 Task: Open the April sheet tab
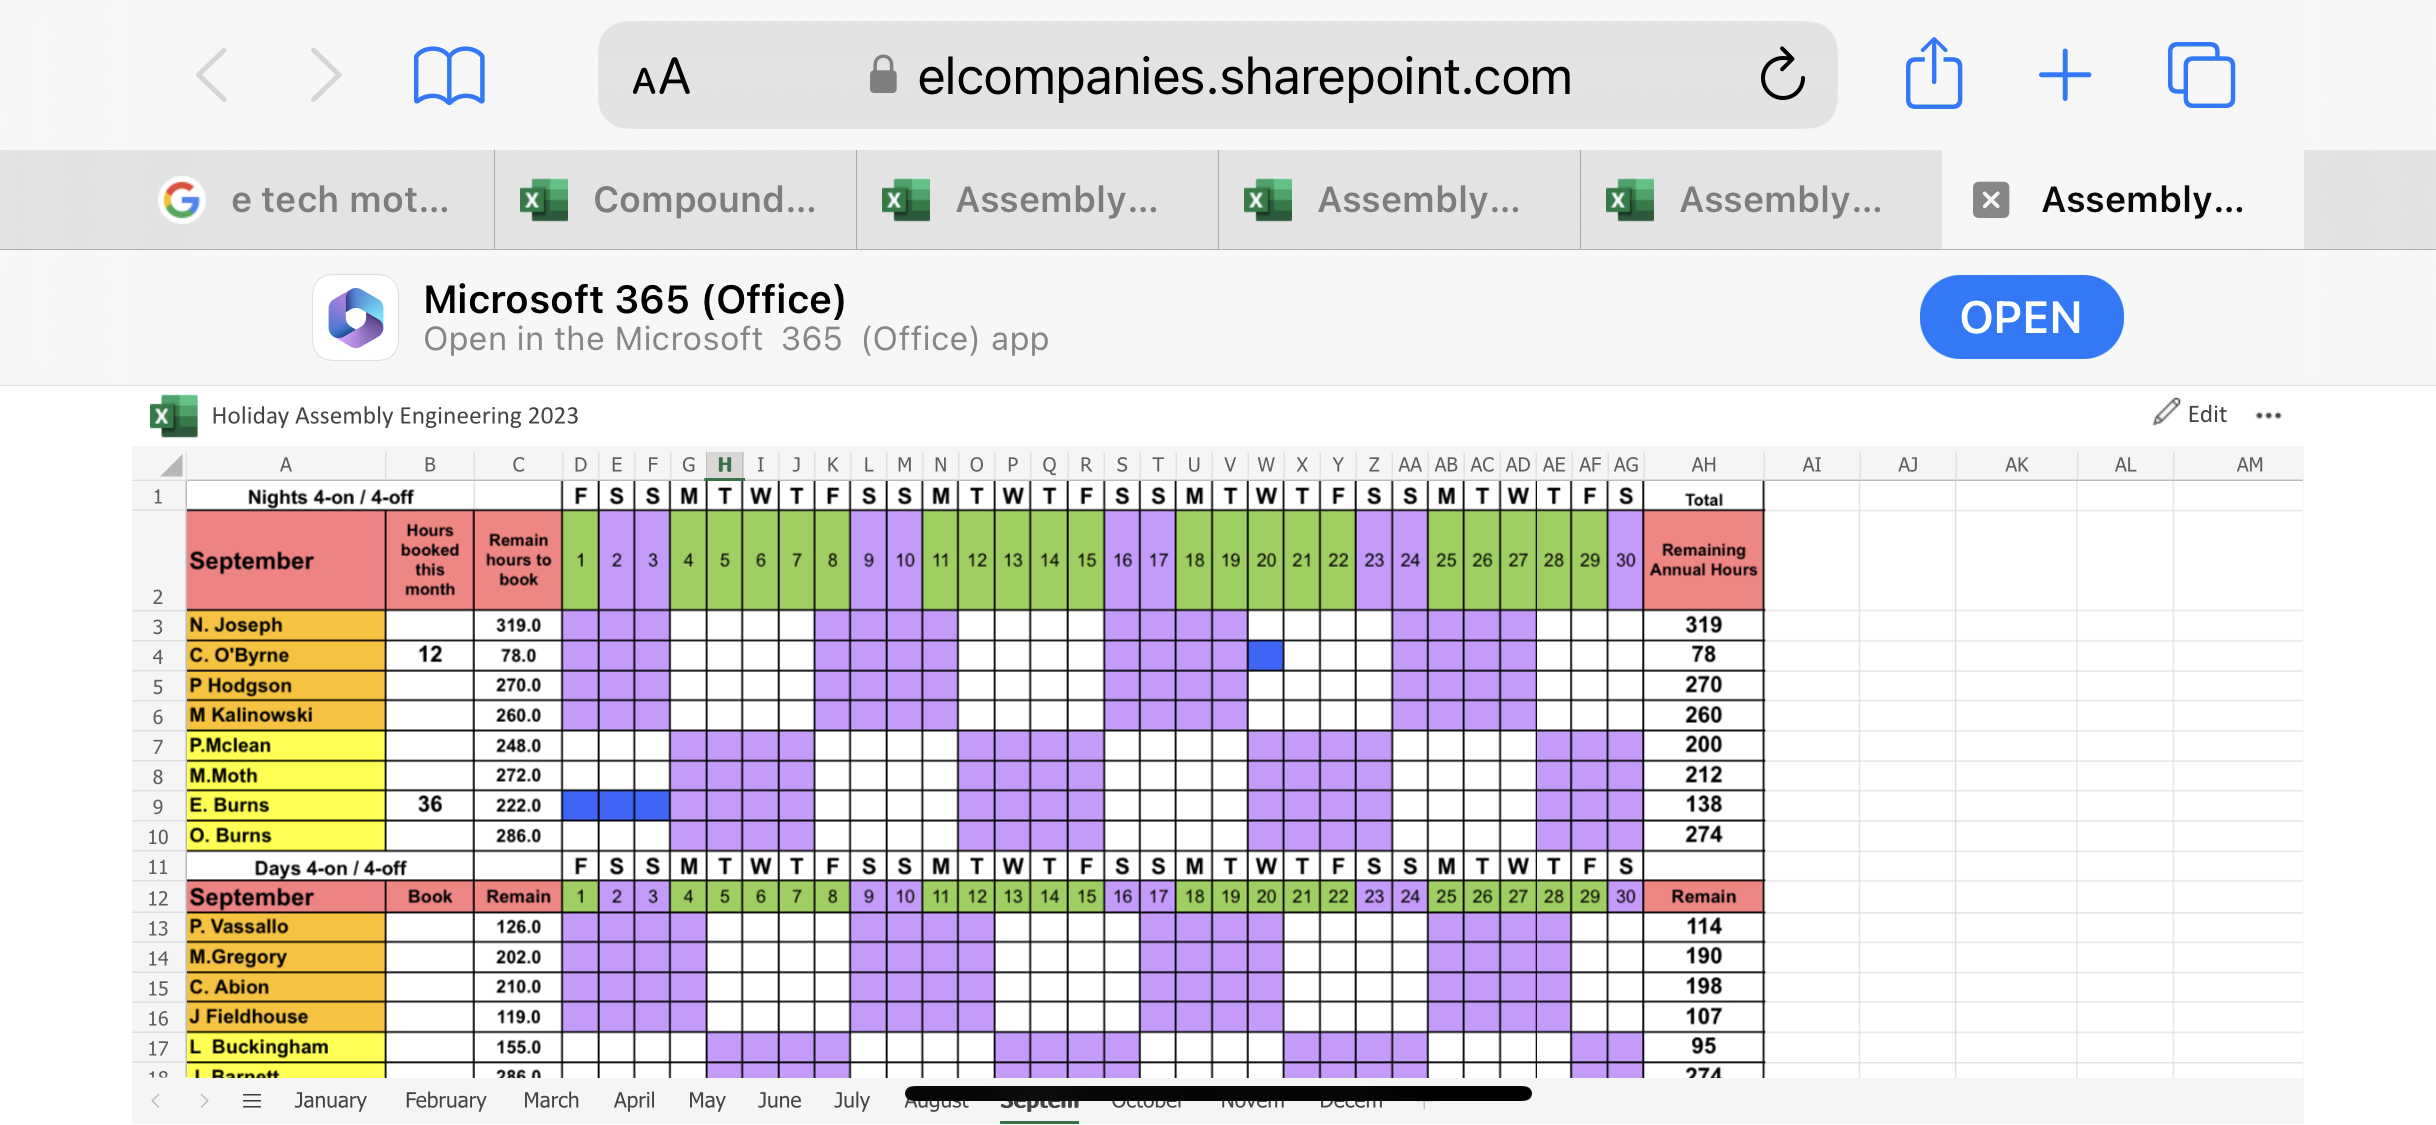click(x=634, y=1101)
